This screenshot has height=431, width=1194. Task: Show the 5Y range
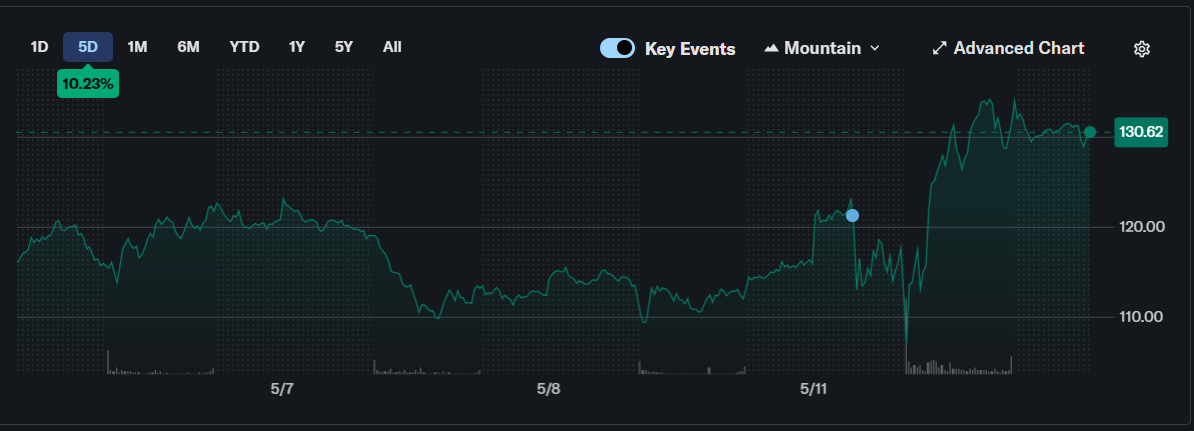click(343, 47)
